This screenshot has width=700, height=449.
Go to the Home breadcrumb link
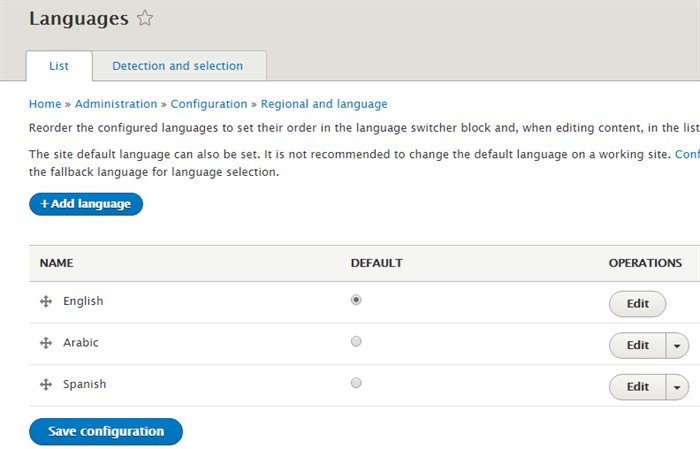click(x=45, y=104)
